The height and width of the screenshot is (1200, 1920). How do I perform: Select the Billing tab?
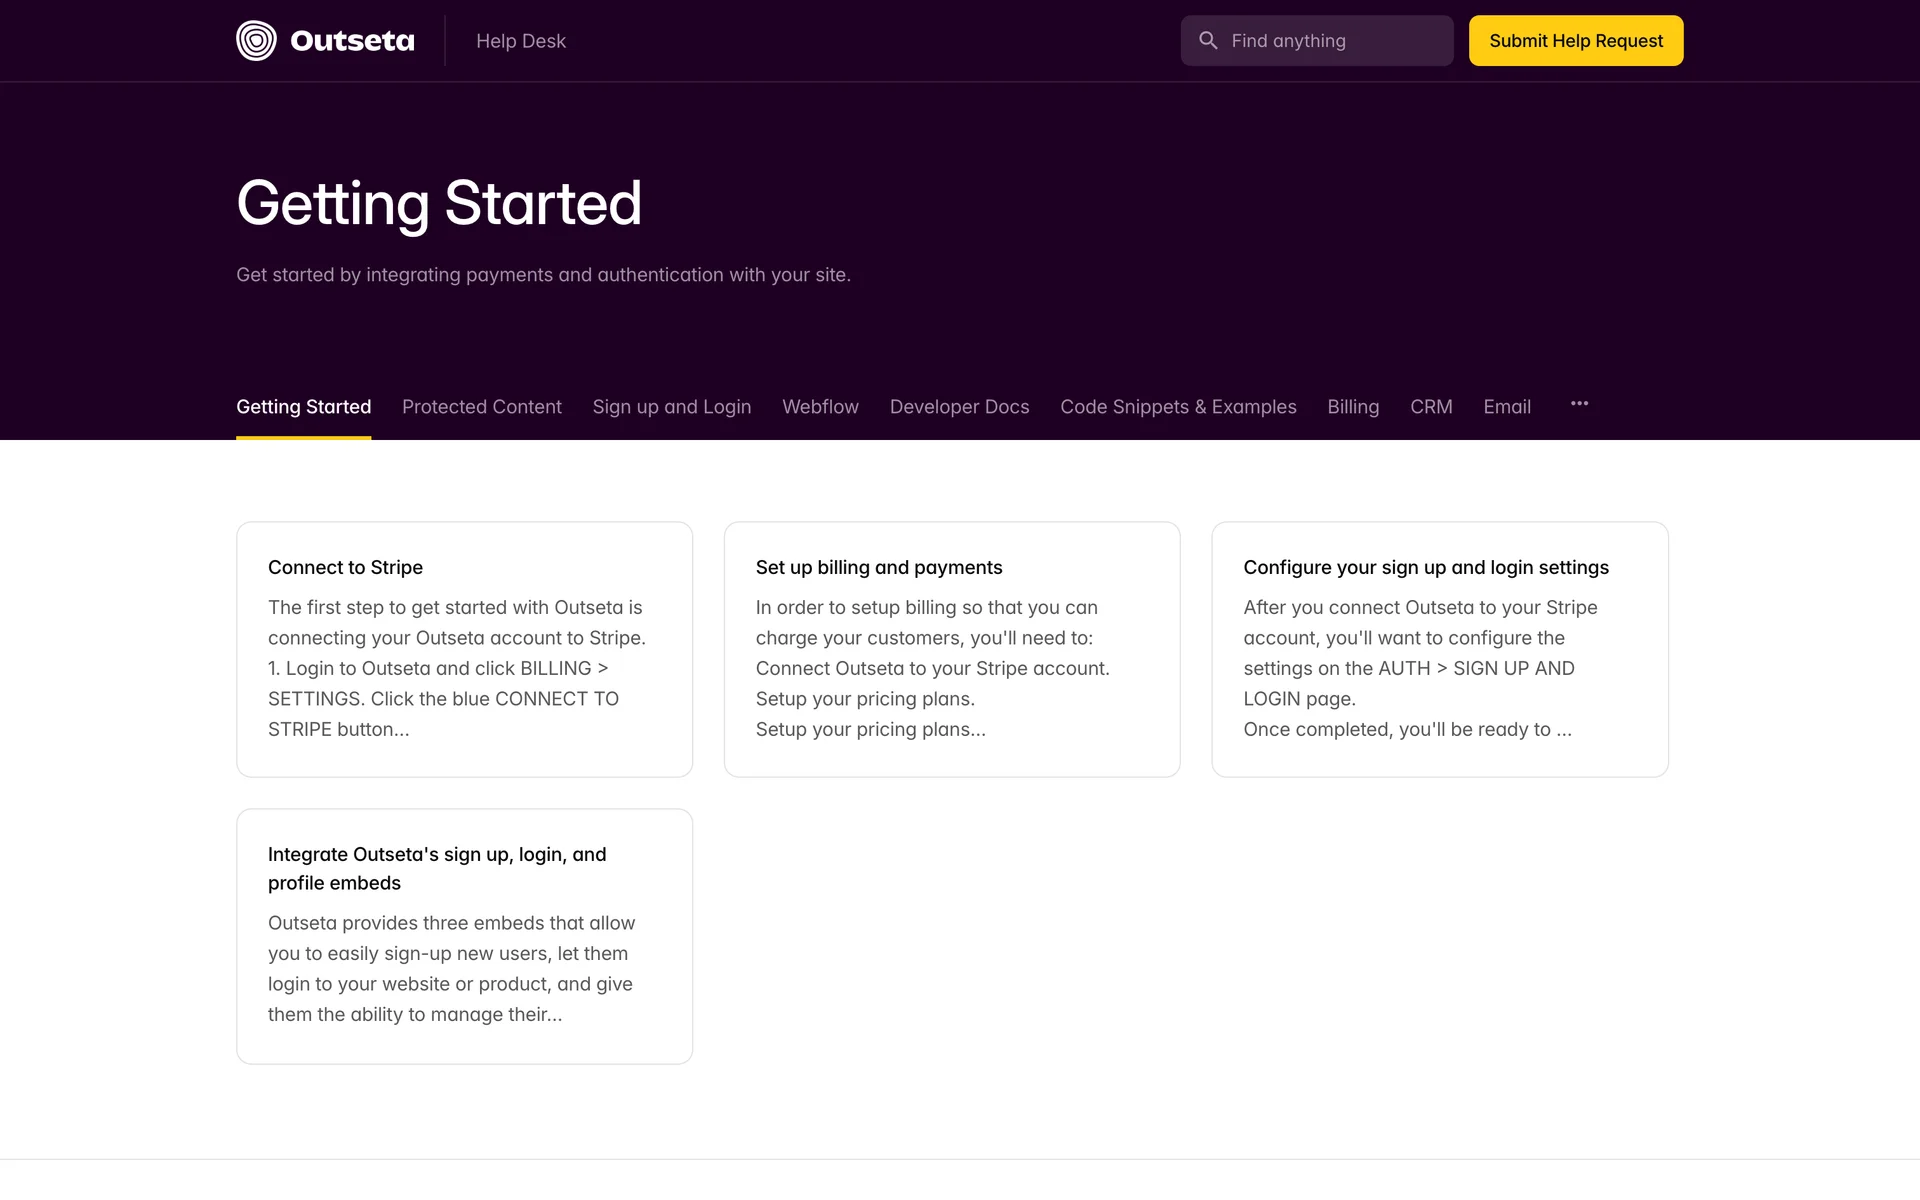click(x=1353, y=407)
